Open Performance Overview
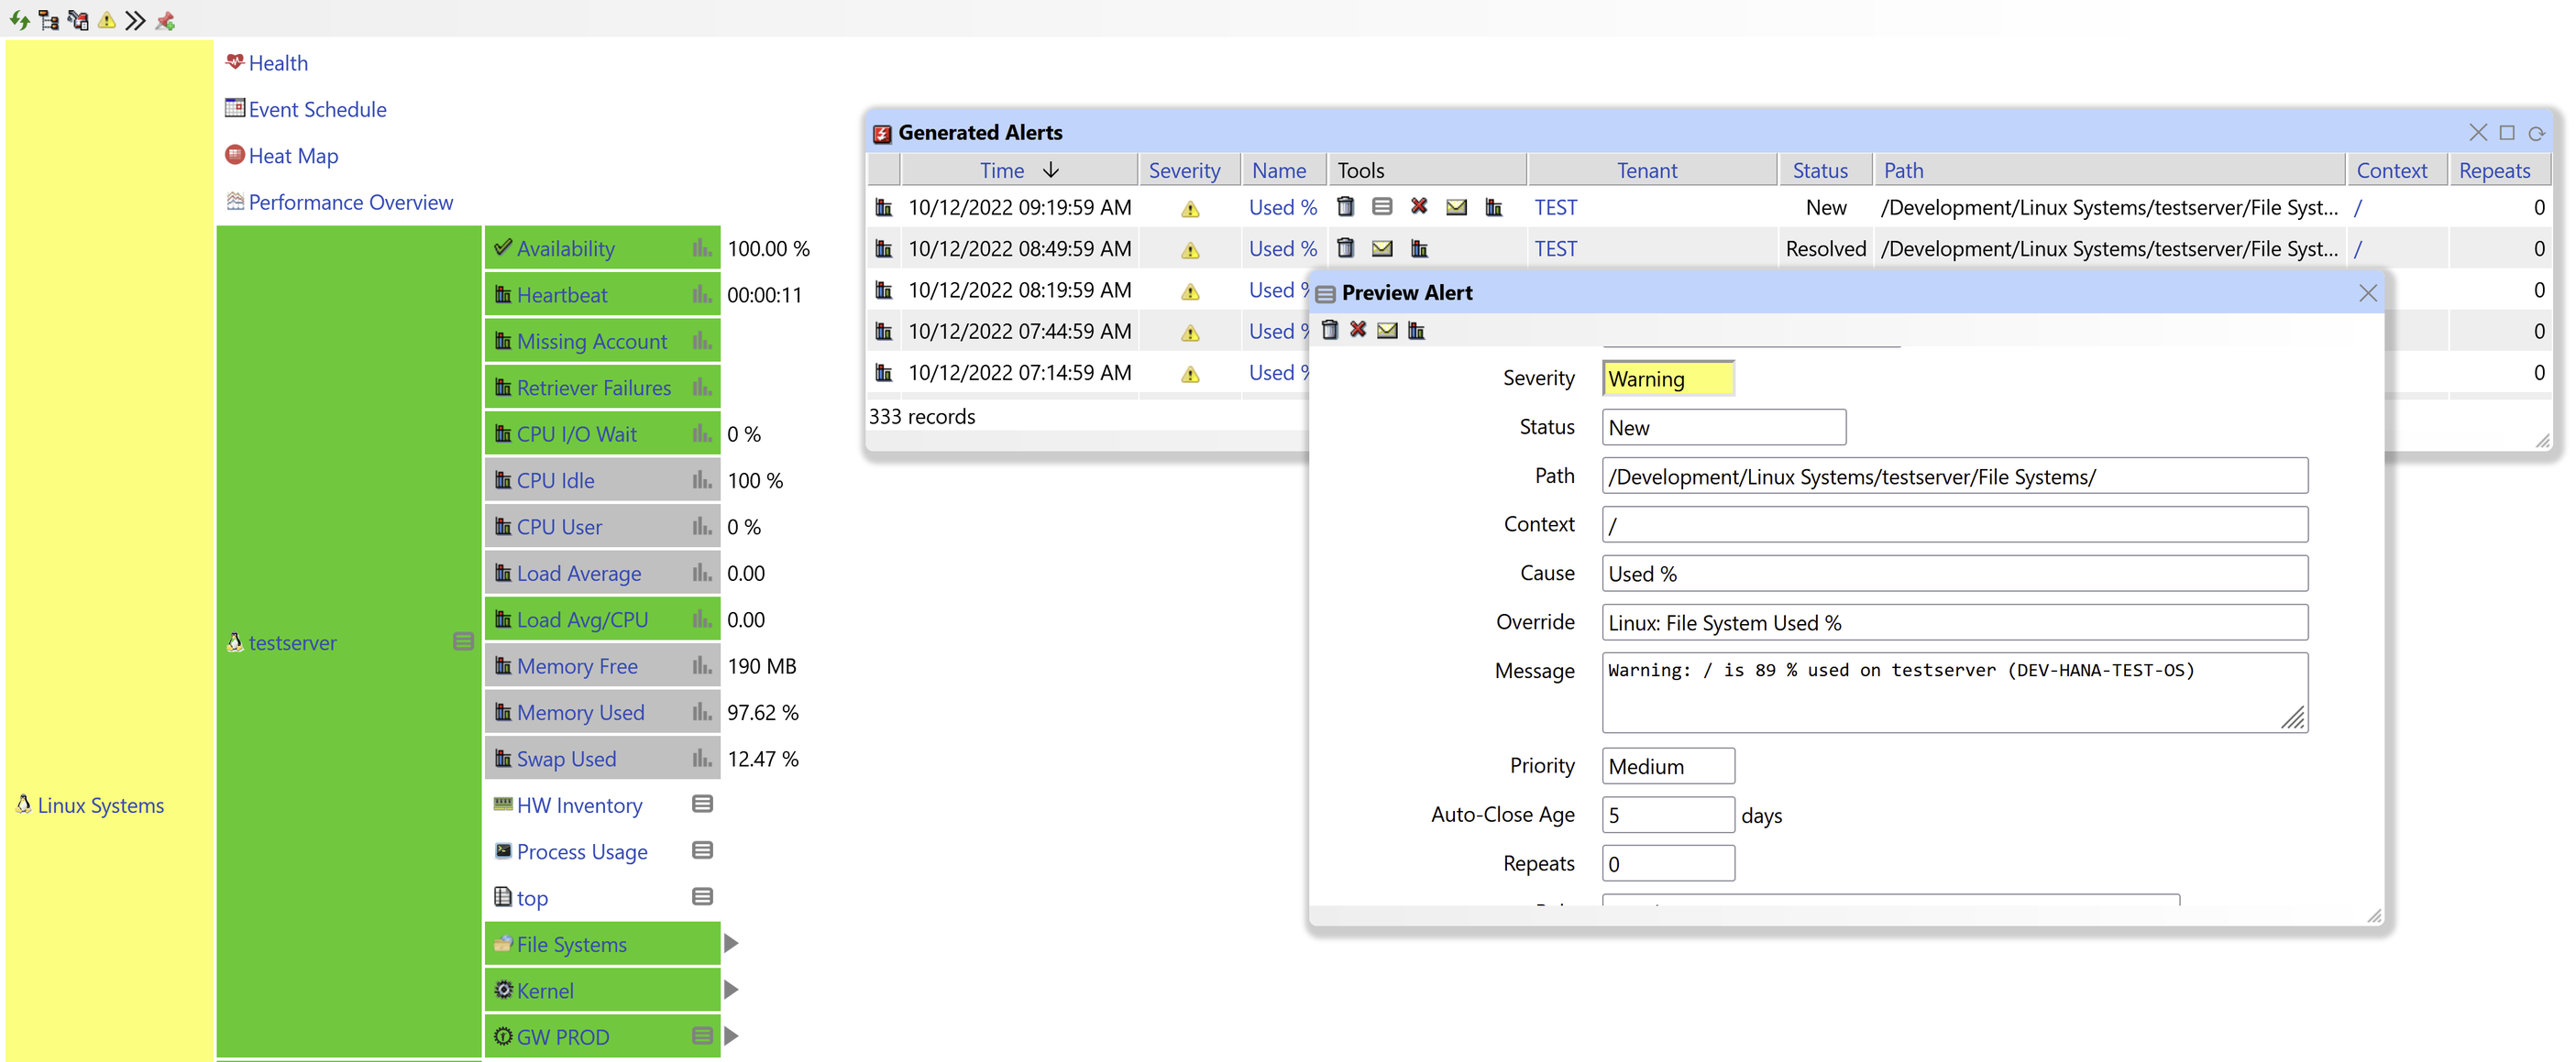This screenshot has height=1062, width=2576. pyautogui.click(x=350, y=202)
